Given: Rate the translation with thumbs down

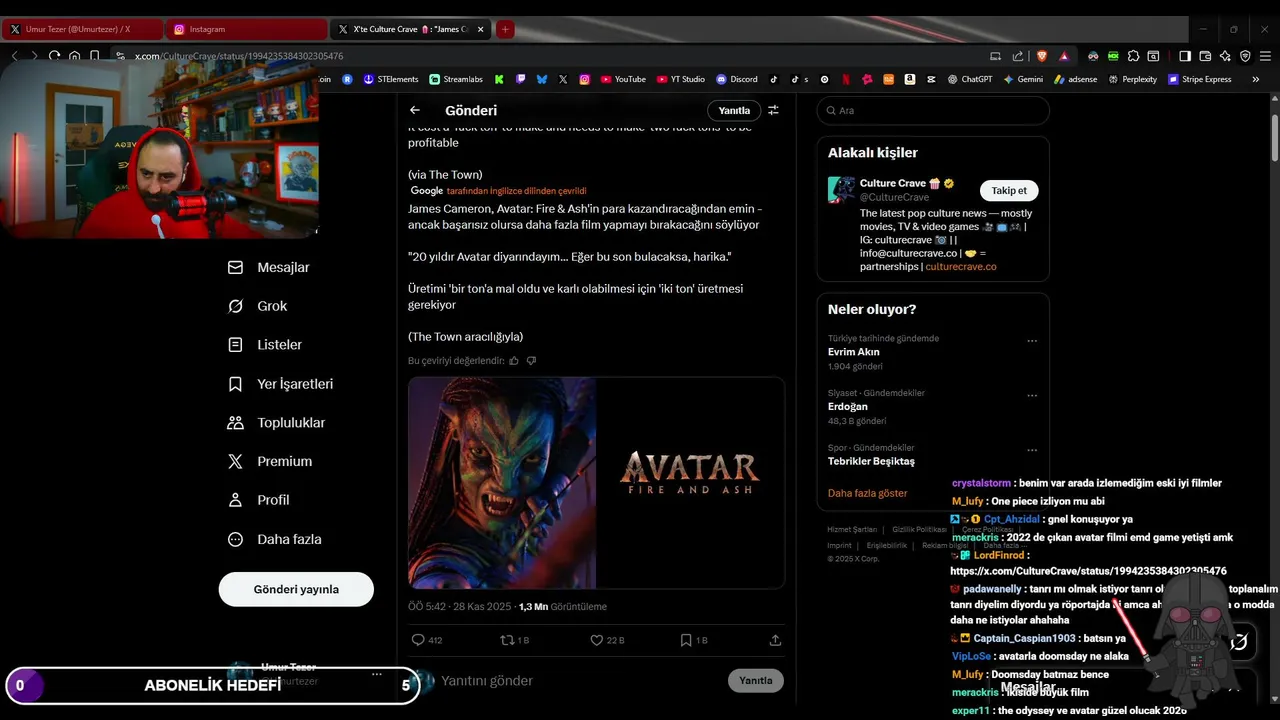Looking at the screenshot, I should [531, 360].
